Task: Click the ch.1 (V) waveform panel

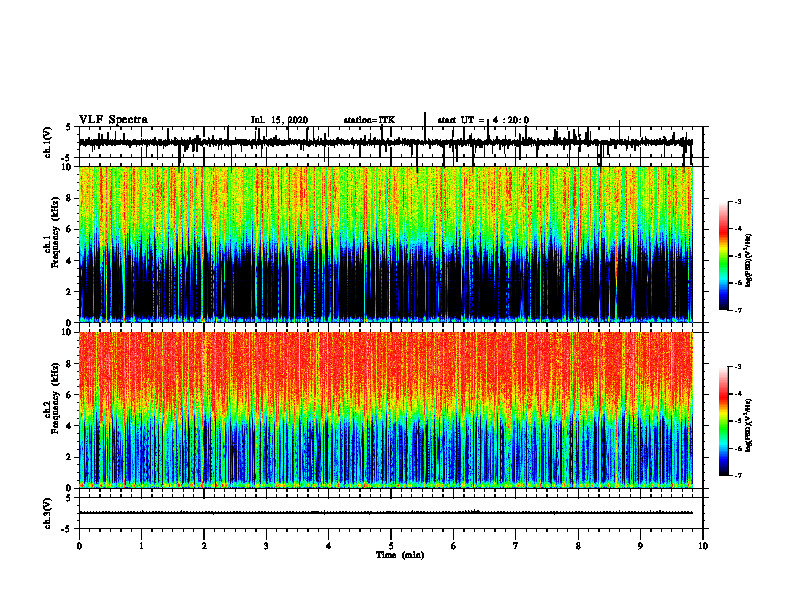Action: 391,142
